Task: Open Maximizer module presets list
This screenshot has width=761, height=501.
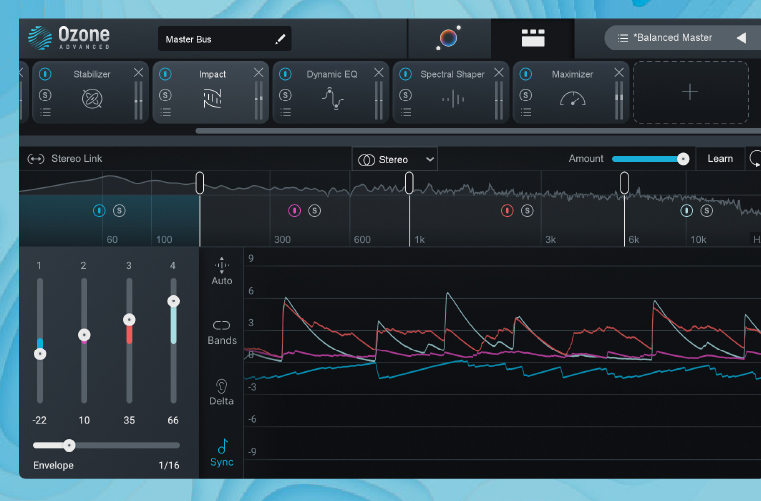Action: pyautogui.click(x=526, y=113)
